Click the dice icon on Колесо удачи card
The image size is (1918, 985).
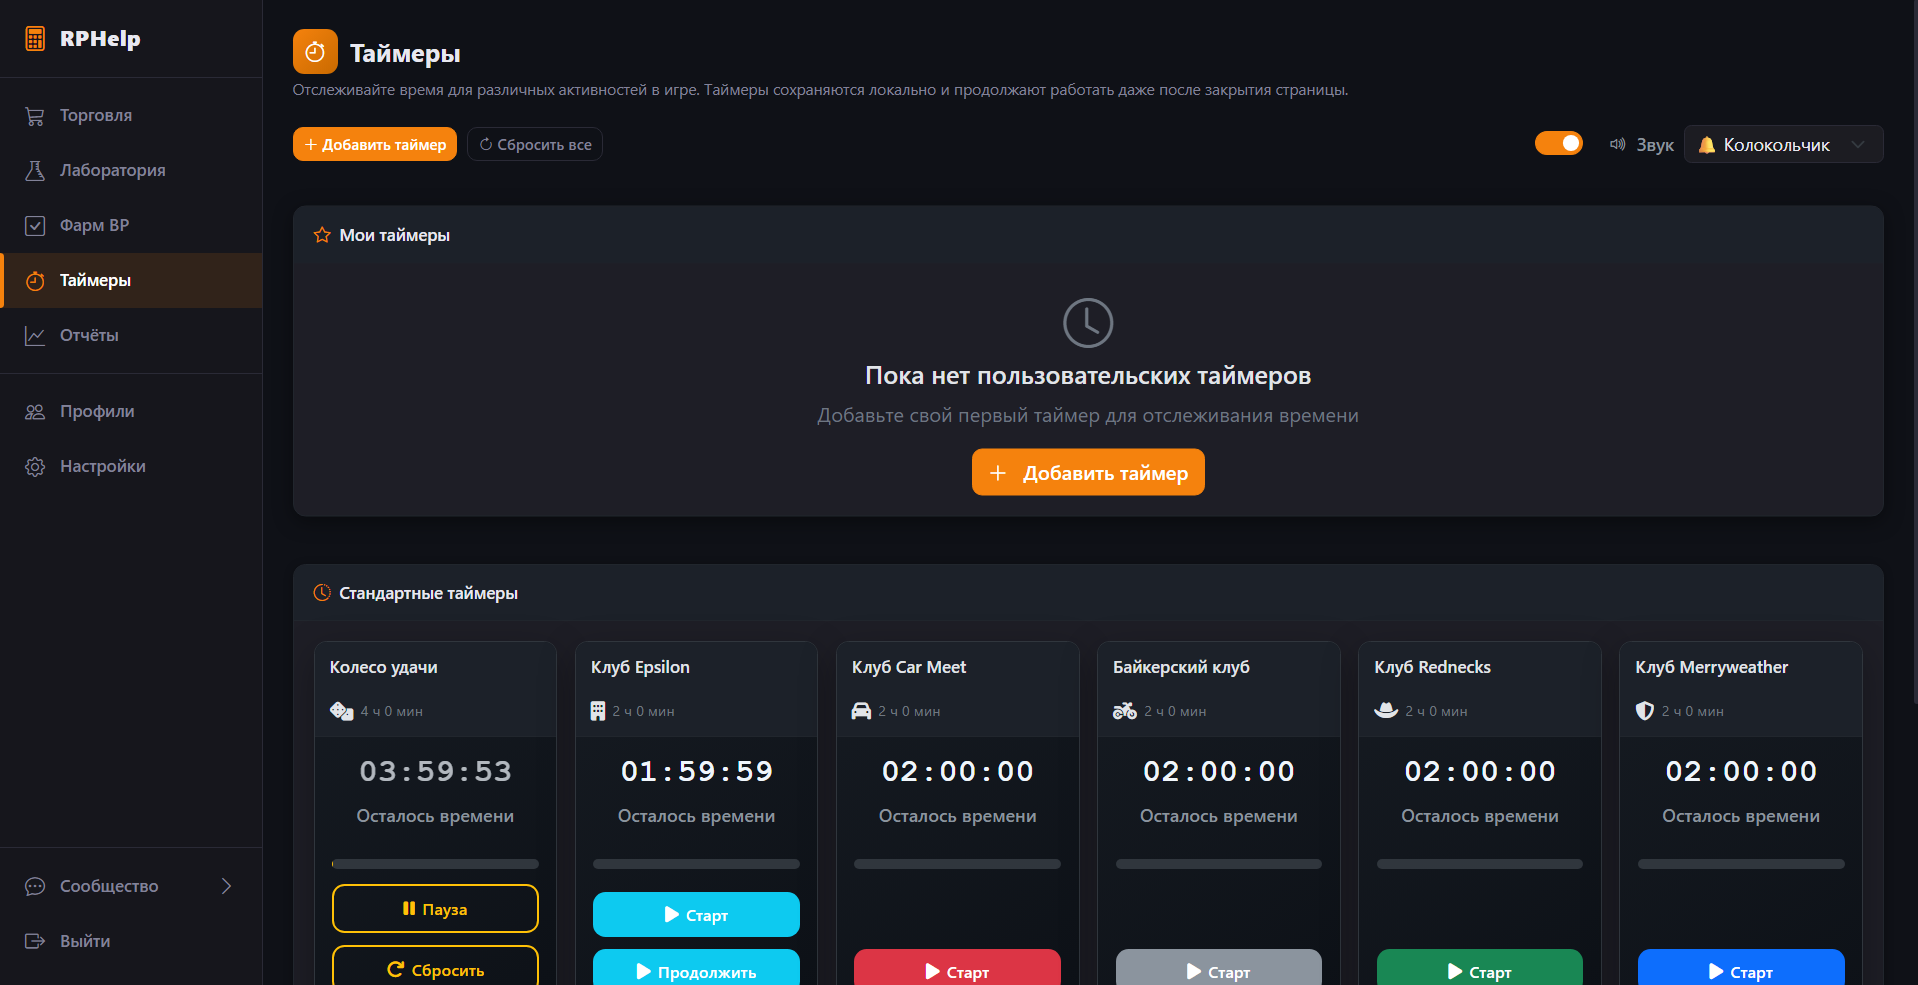(x=342, y=711)
